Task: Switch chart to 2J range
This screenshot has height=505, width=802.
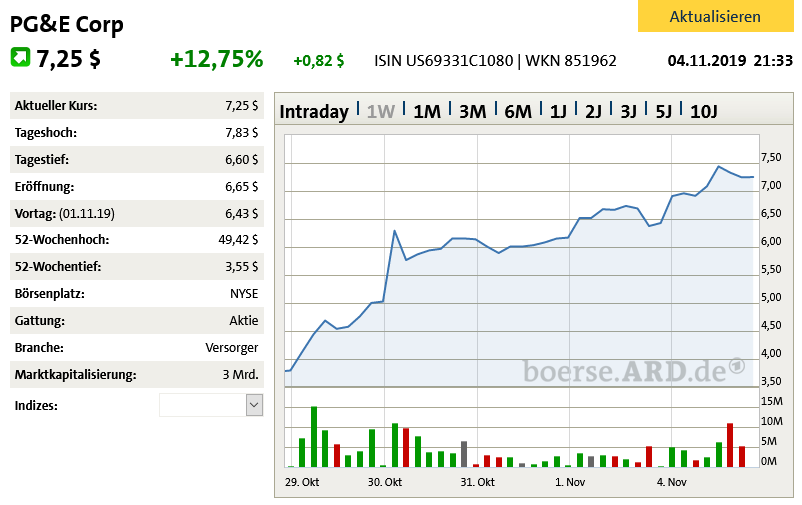Action: [x=593, y=111]
